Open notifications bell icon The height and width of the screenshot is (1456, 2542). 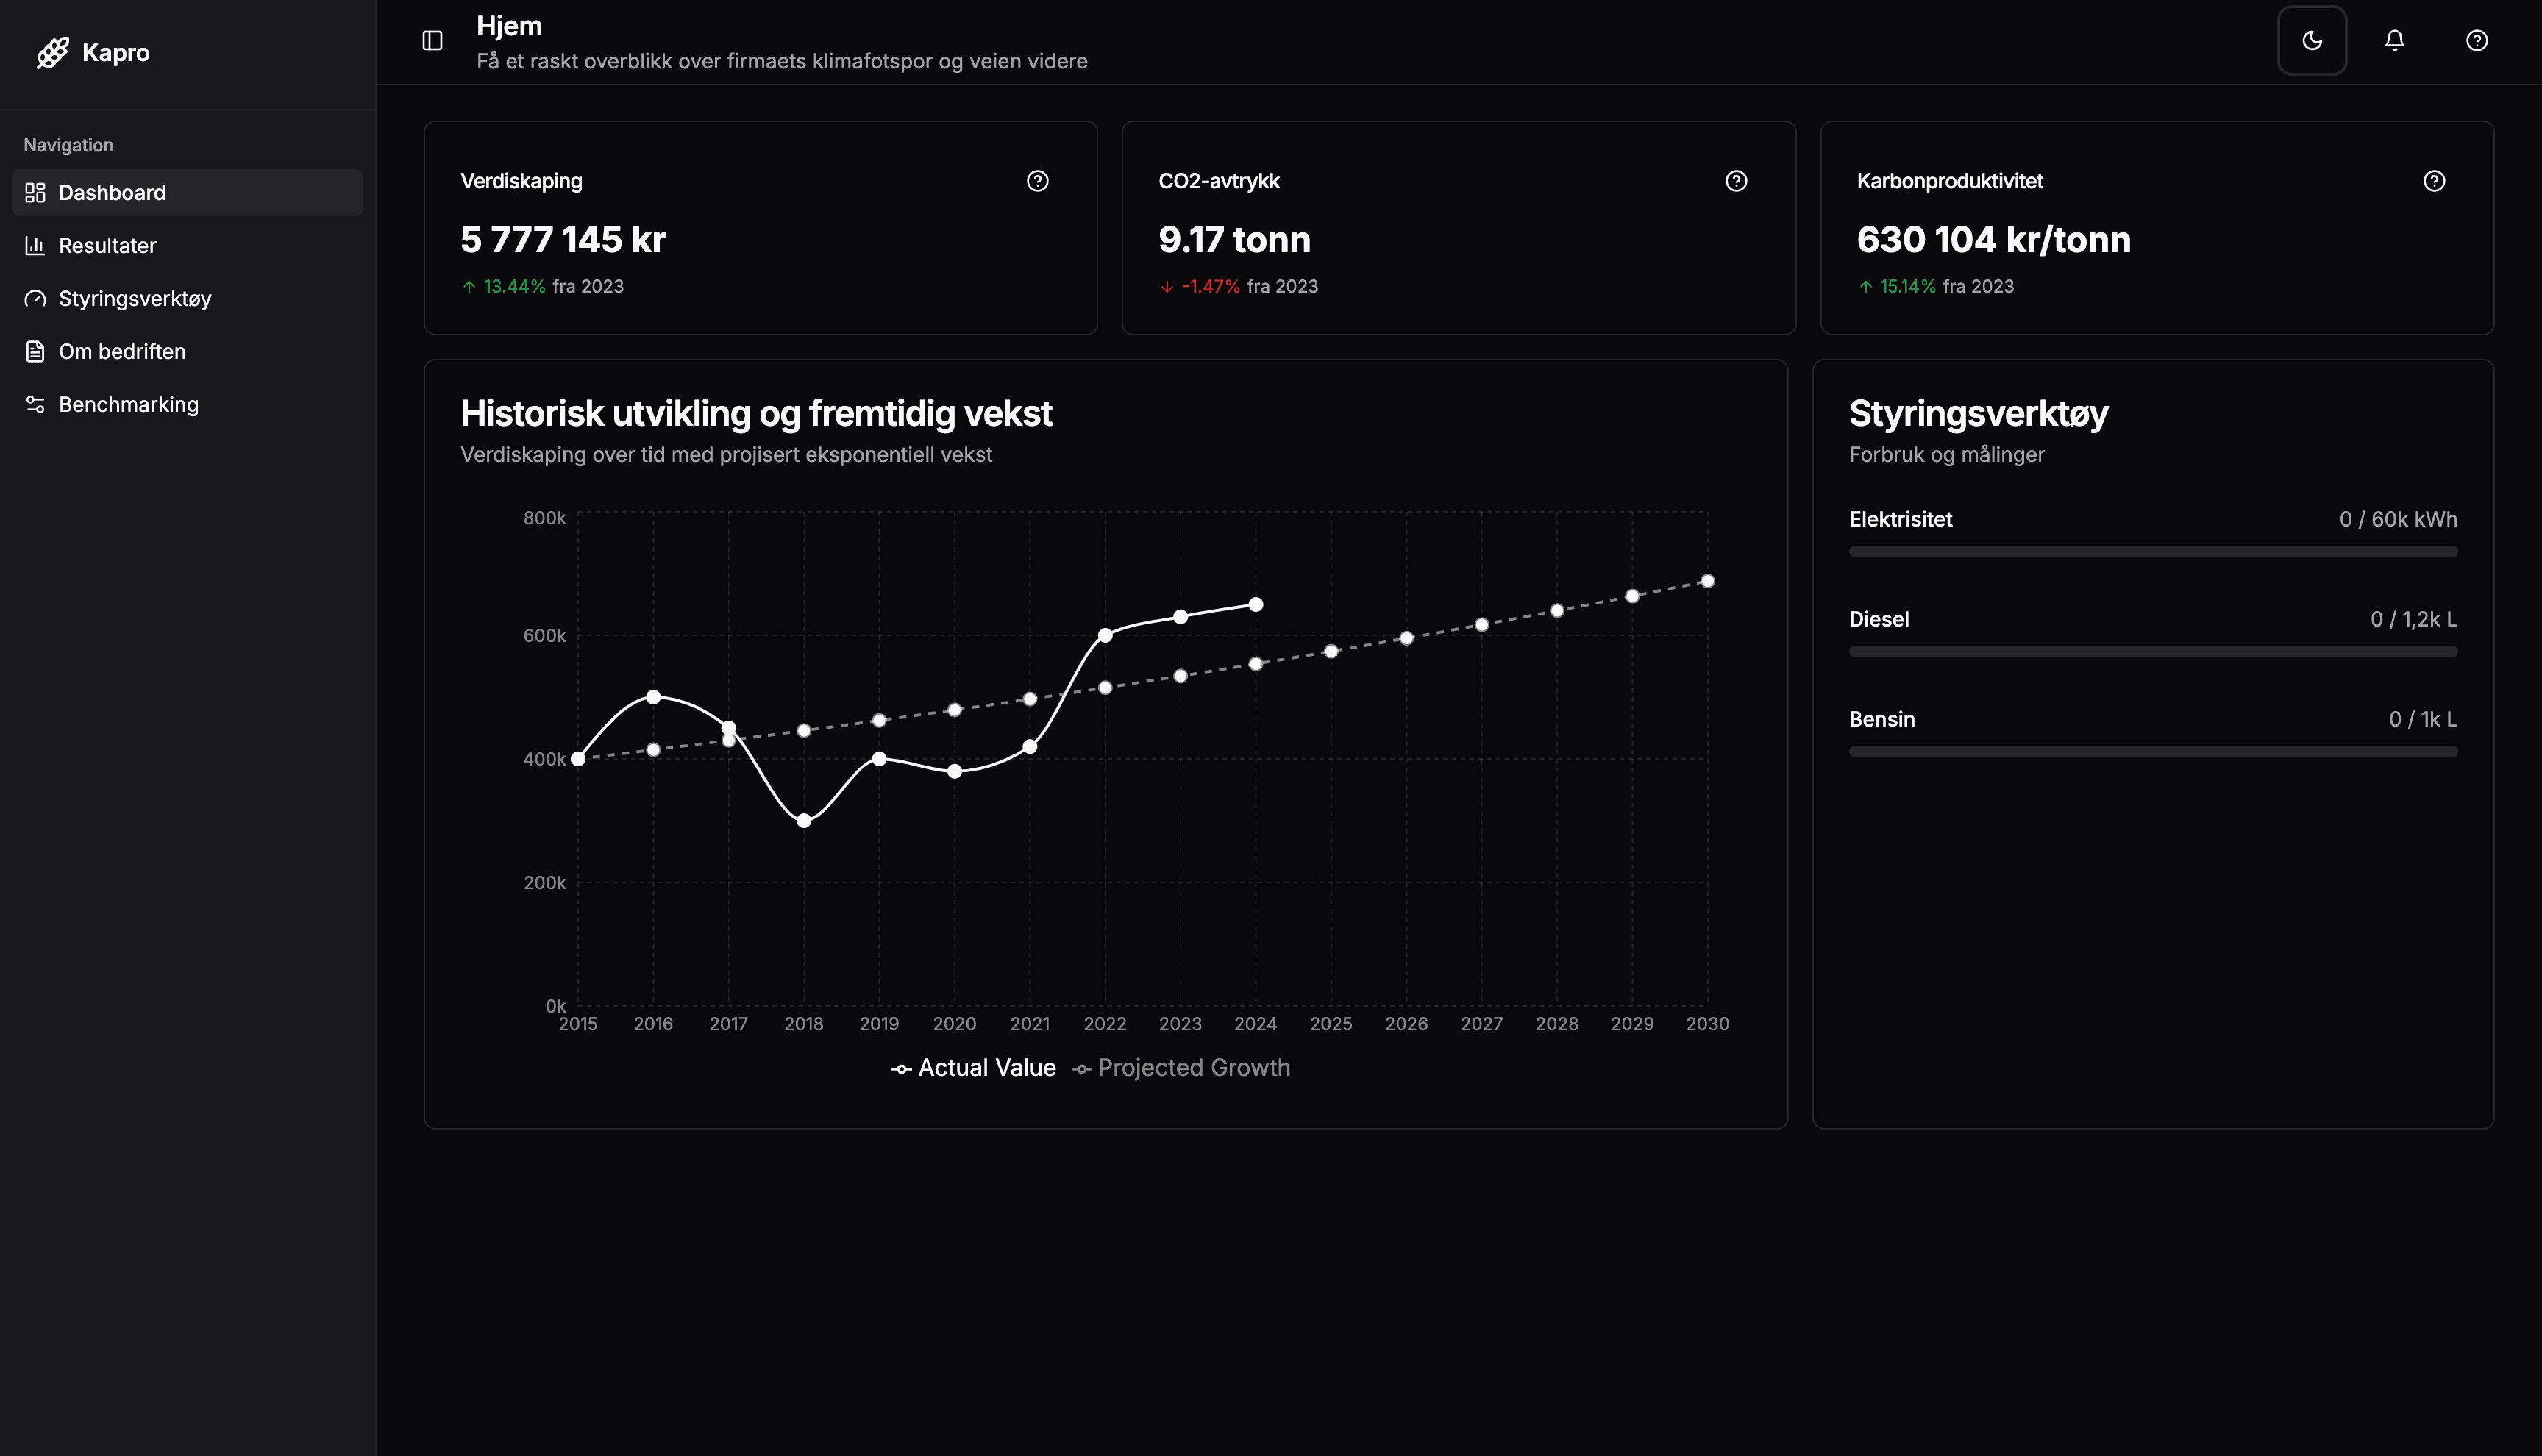[2394, 41]
